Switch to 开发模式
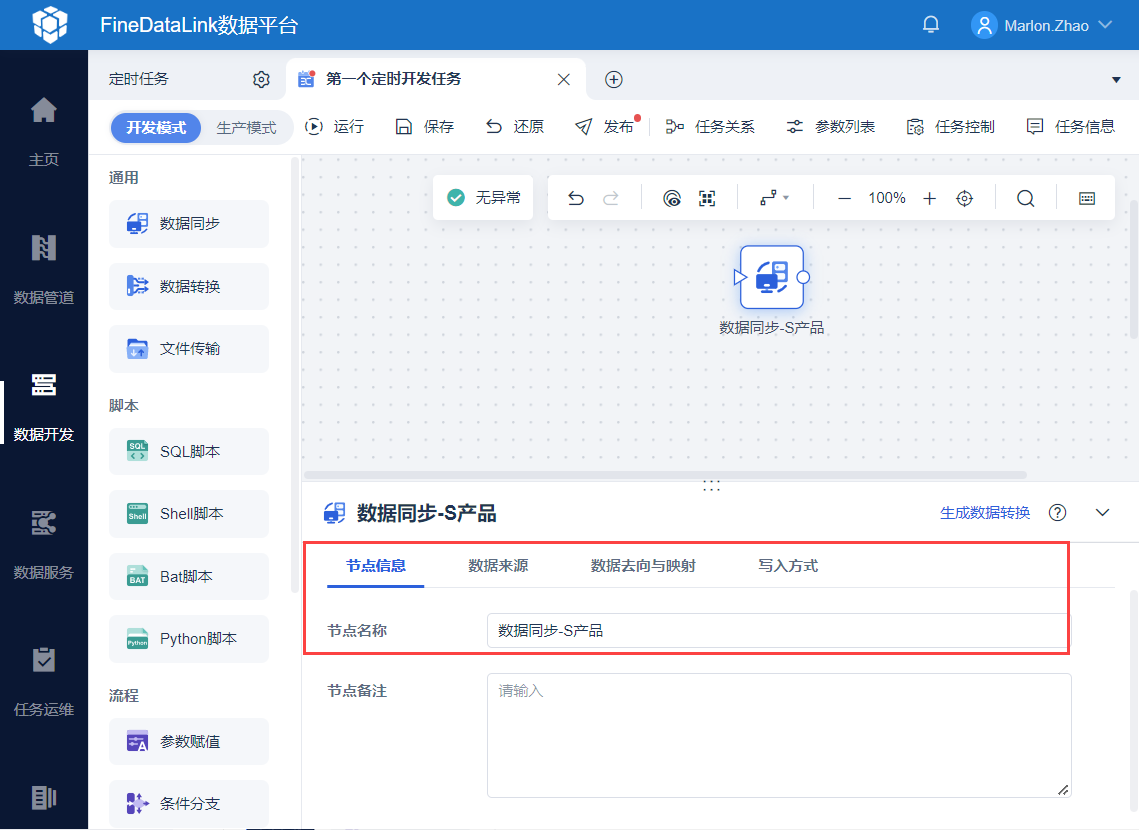This screenshot has height=830, width=1139. pyautogui.click(x=155, y=128)
